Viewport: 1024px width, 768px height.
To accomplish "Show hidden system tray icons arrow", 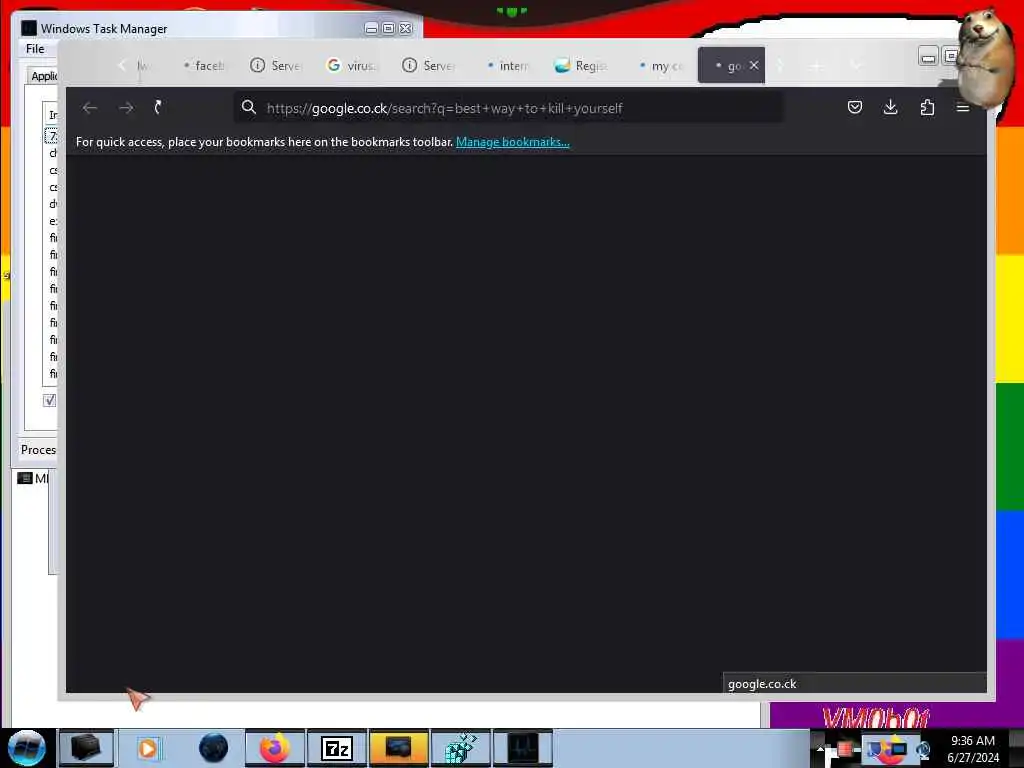I will [x=820, y=748].
